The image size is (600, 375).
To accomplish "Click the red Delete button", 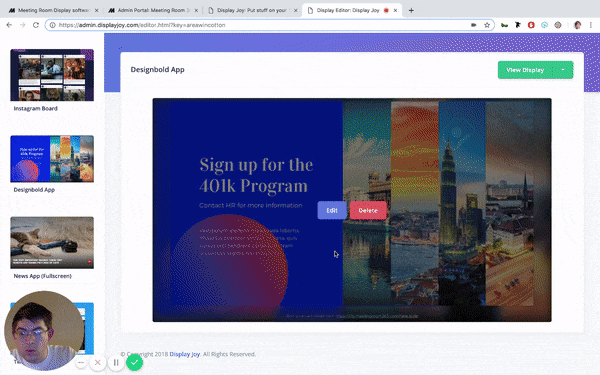I will 368,210.
